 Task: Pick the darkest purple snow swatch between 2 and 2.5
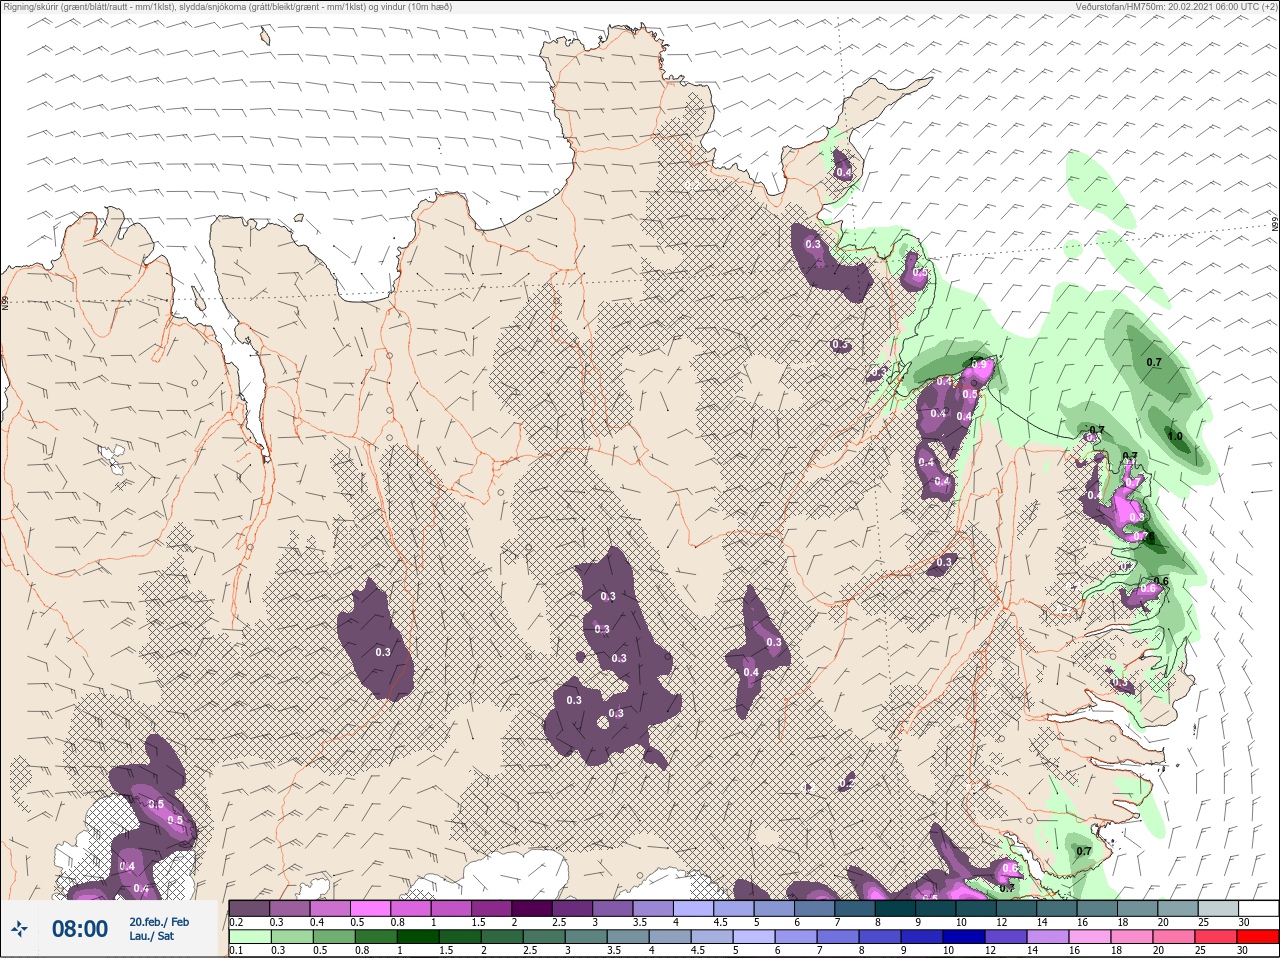click(x=533, y=908)
